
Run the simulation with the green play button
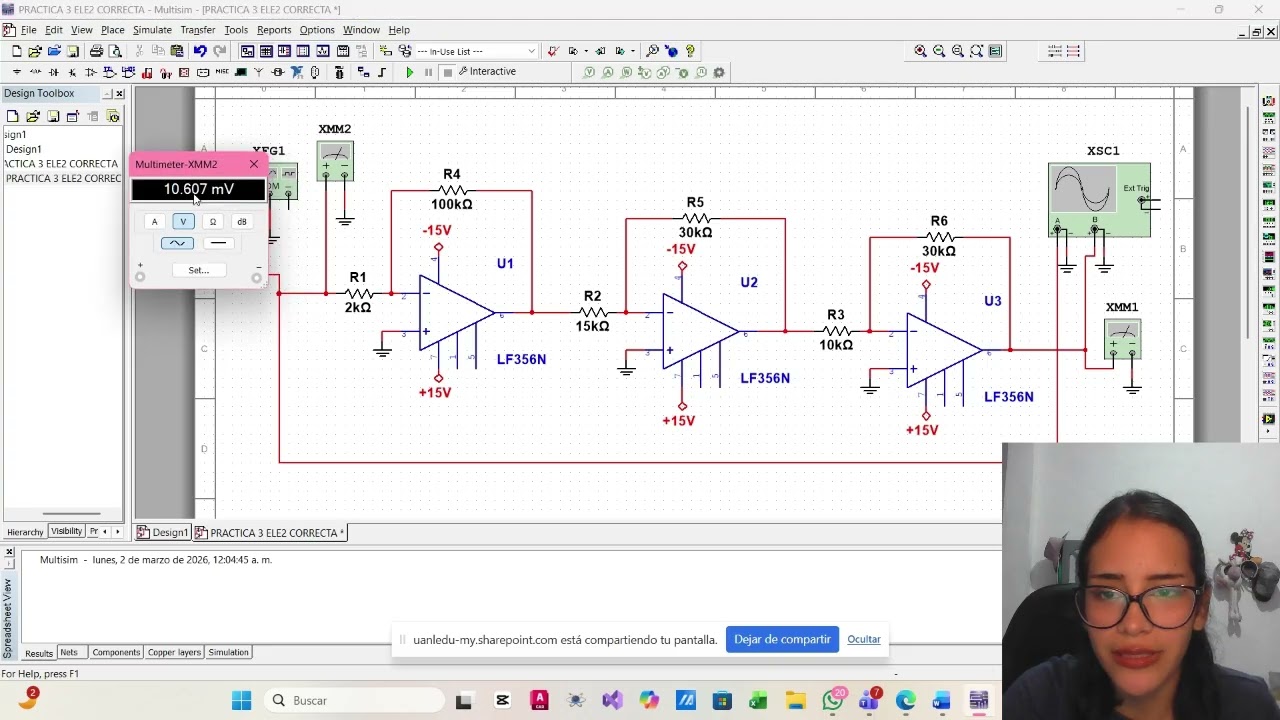(x=410, y=72)
